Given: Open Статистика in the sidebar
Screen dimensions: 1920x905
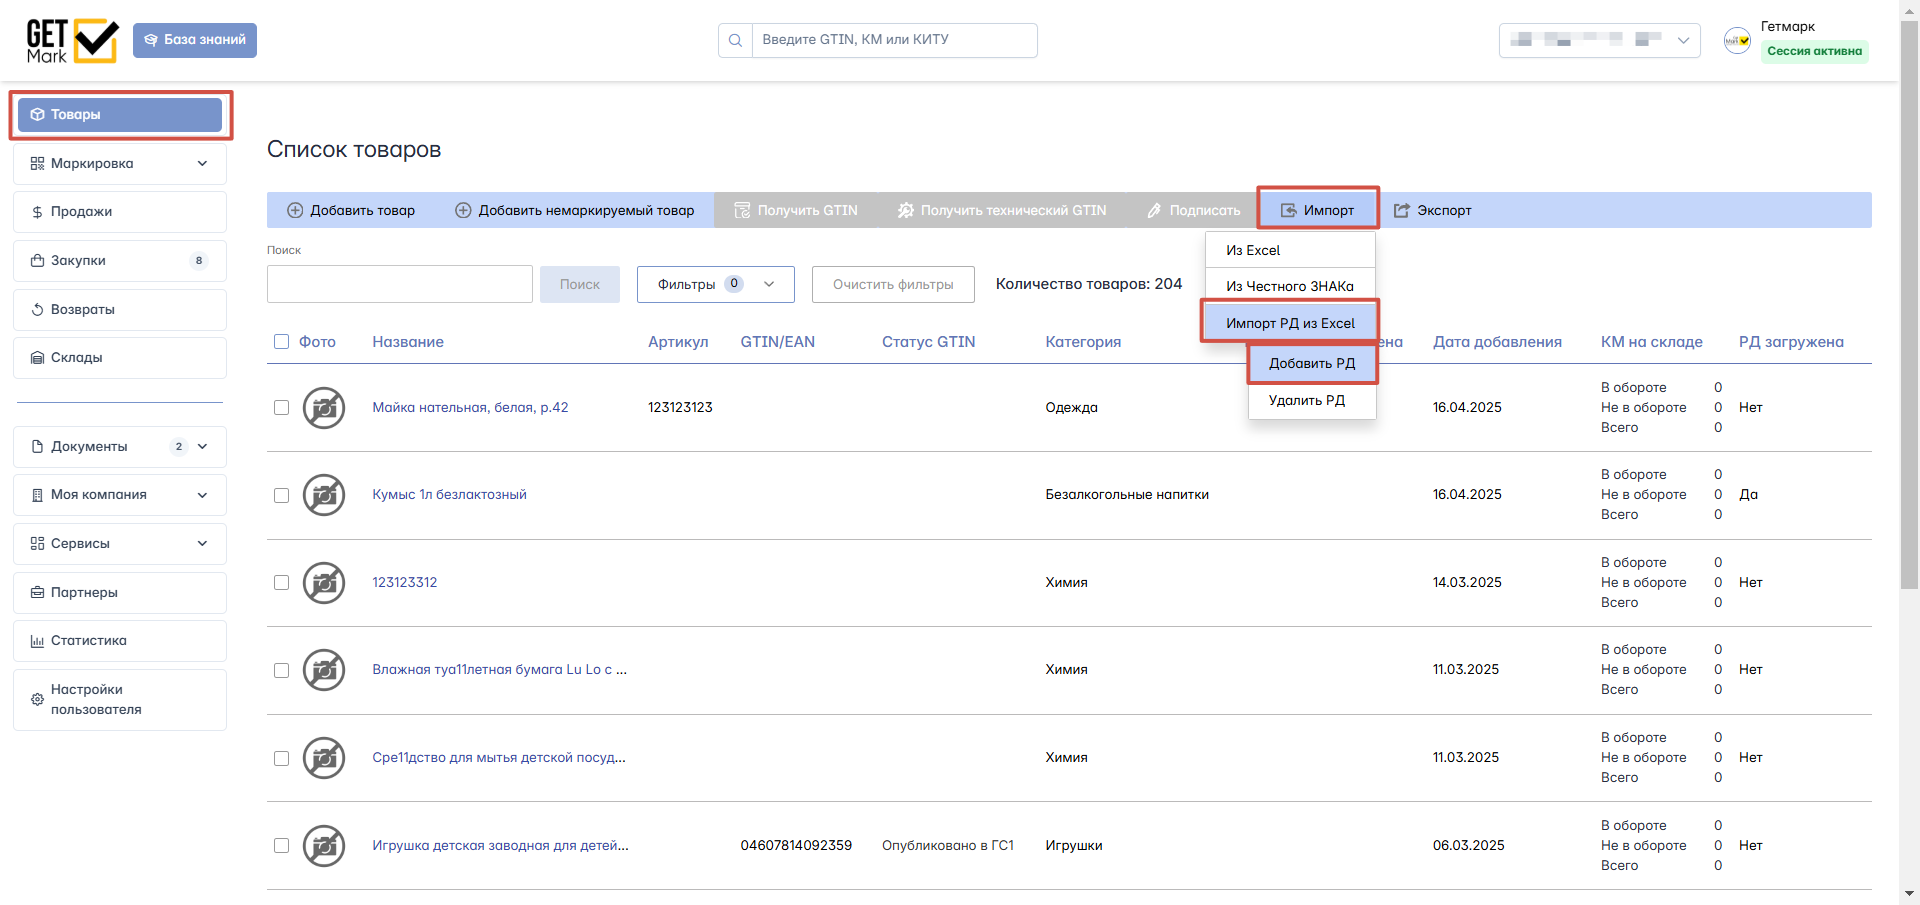Looking at the screenshot, I should [x=120, y=641].
